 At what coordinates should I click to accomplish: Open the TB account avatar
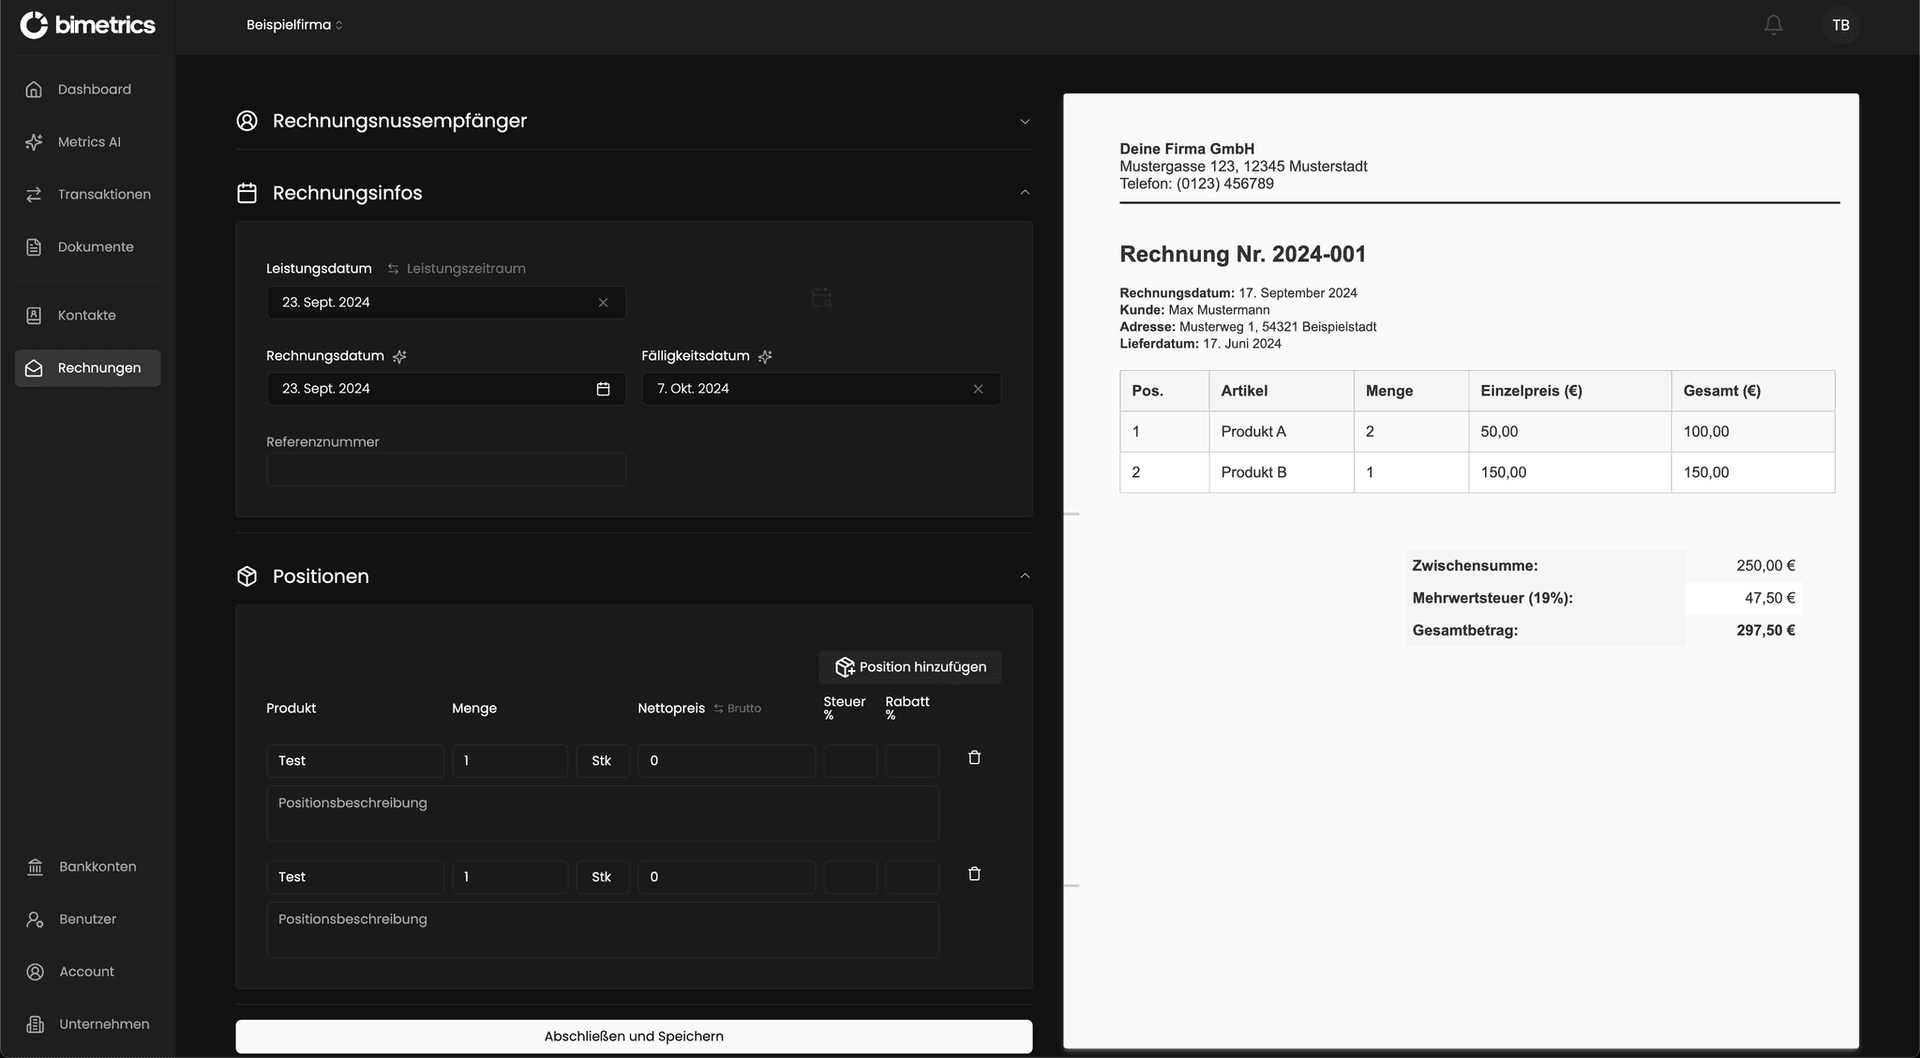(1841, 24)
